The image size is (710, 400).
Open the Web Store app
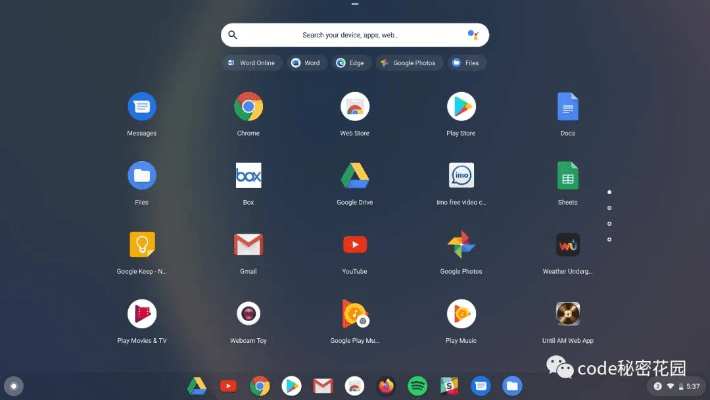[355, 107]
